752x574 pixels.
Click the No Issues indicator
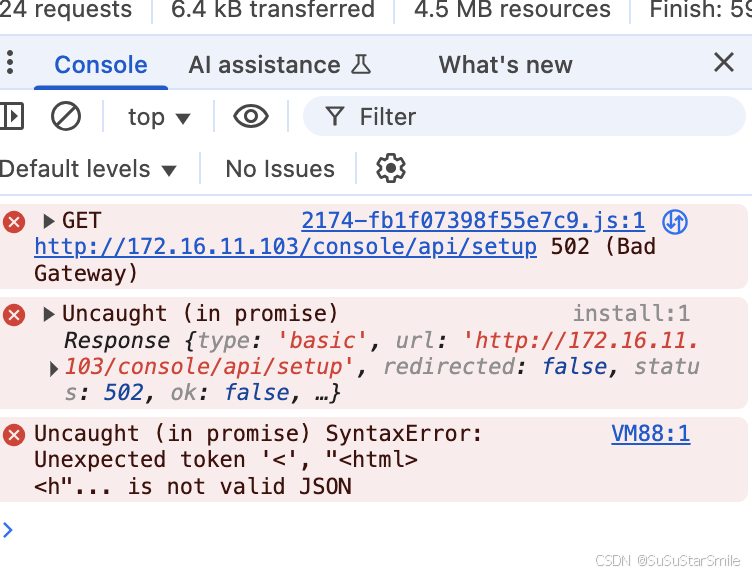pyautogui.click(x=280, y=169)
